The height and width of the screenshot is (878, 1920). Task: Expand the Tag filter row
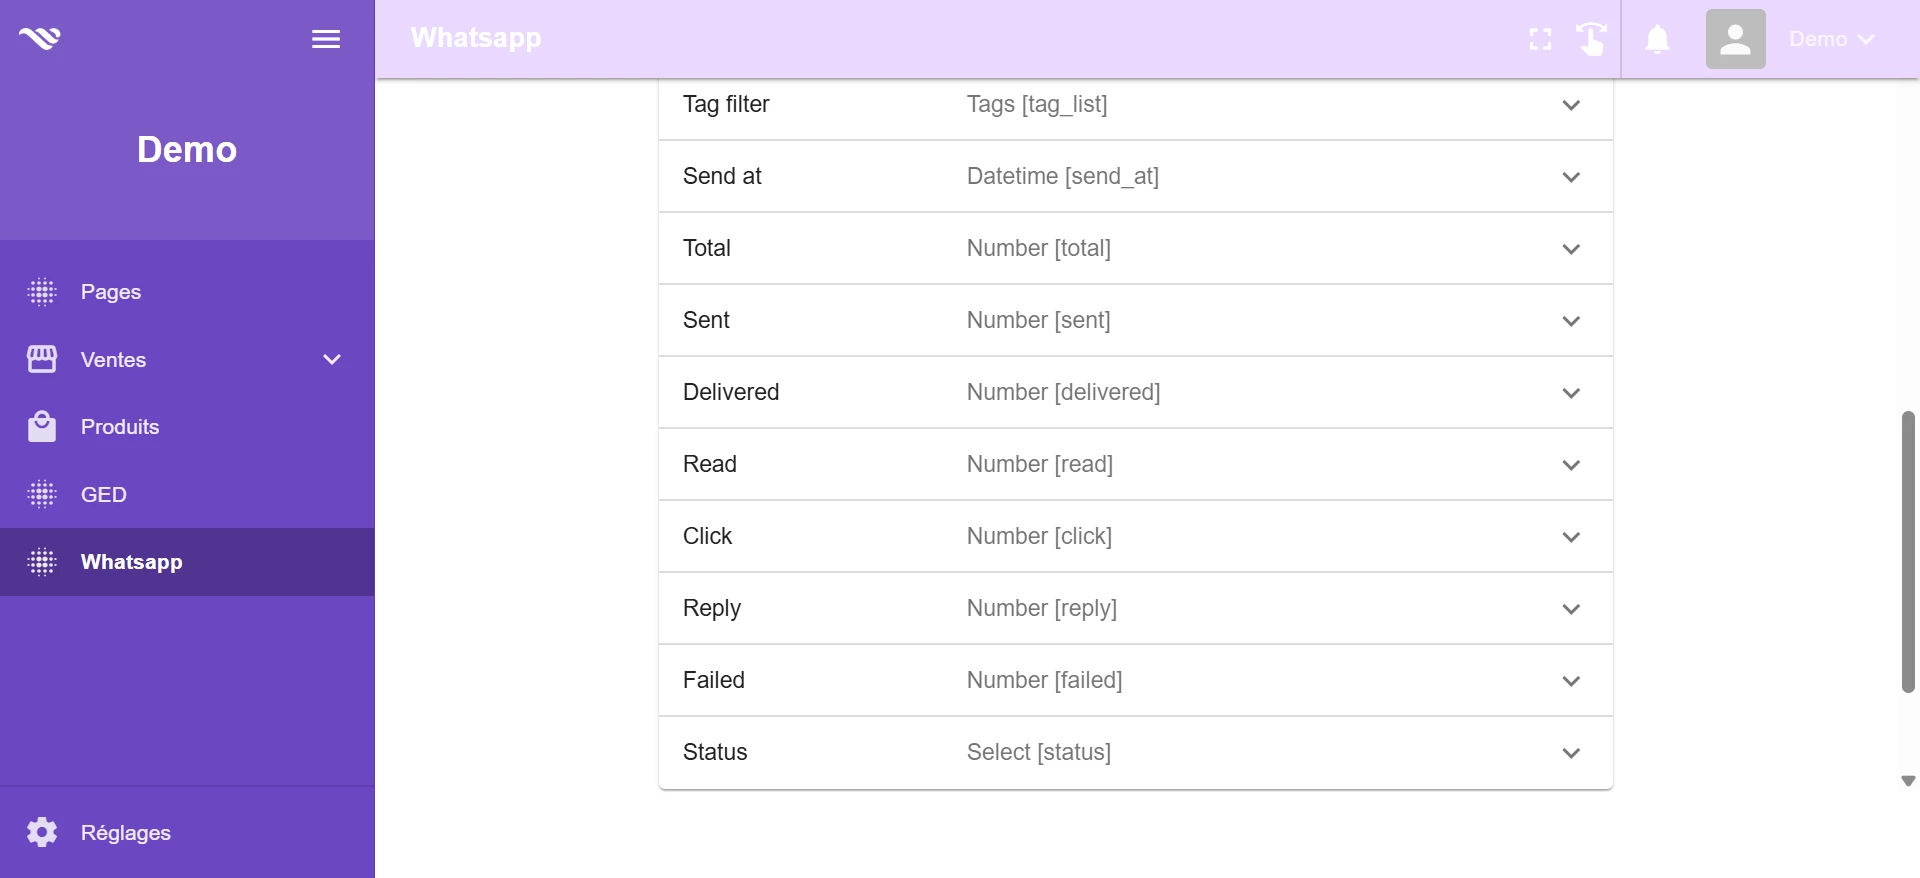point(1571,105)
